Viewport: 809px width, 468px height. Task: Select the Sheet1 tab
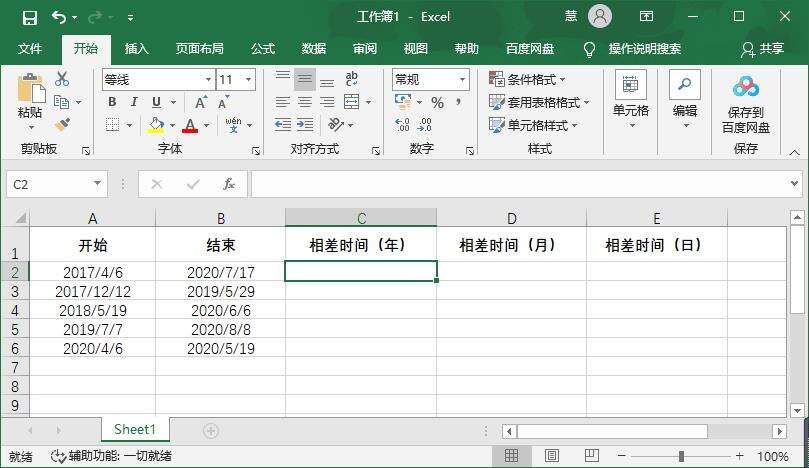tap(135, 429)
